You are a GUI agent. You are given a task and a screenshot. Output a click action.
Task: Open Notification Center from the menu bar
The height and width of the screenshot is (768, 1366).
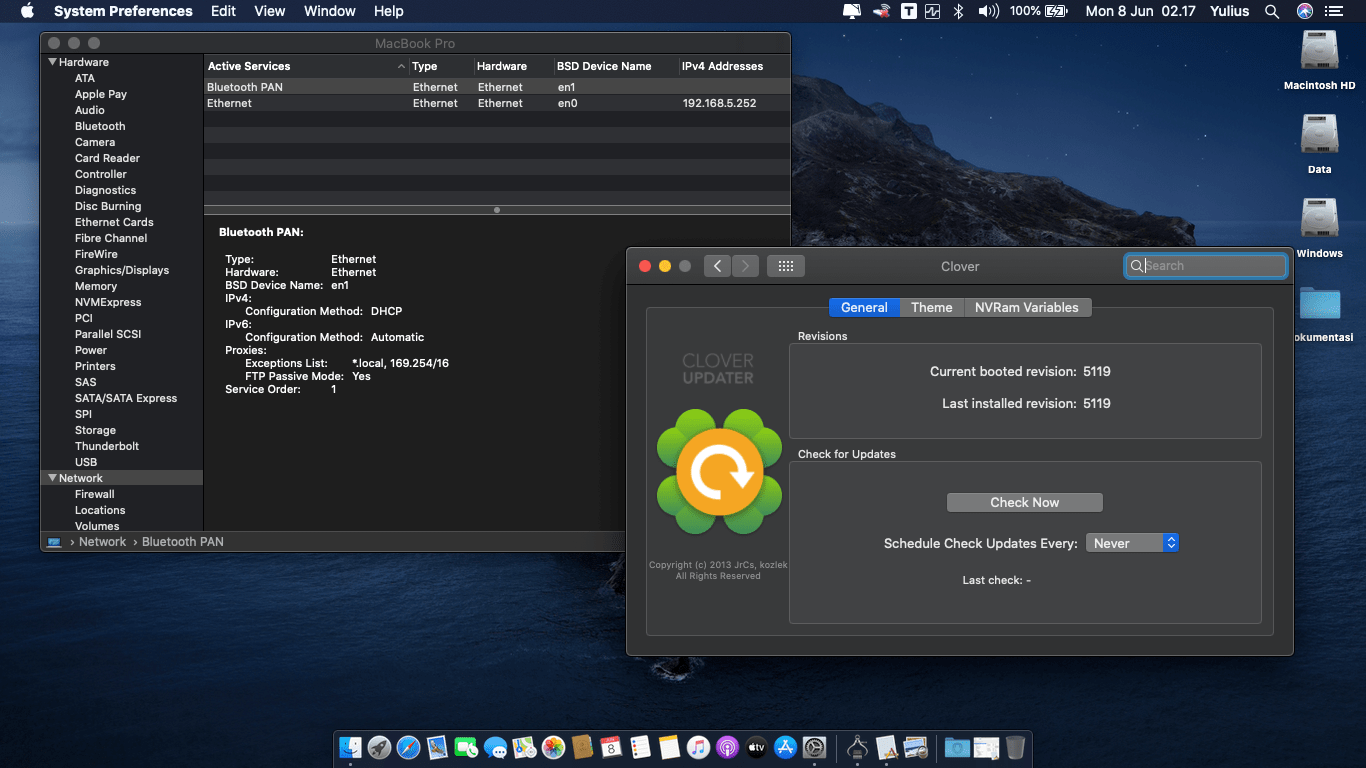tap(1334, 11)
